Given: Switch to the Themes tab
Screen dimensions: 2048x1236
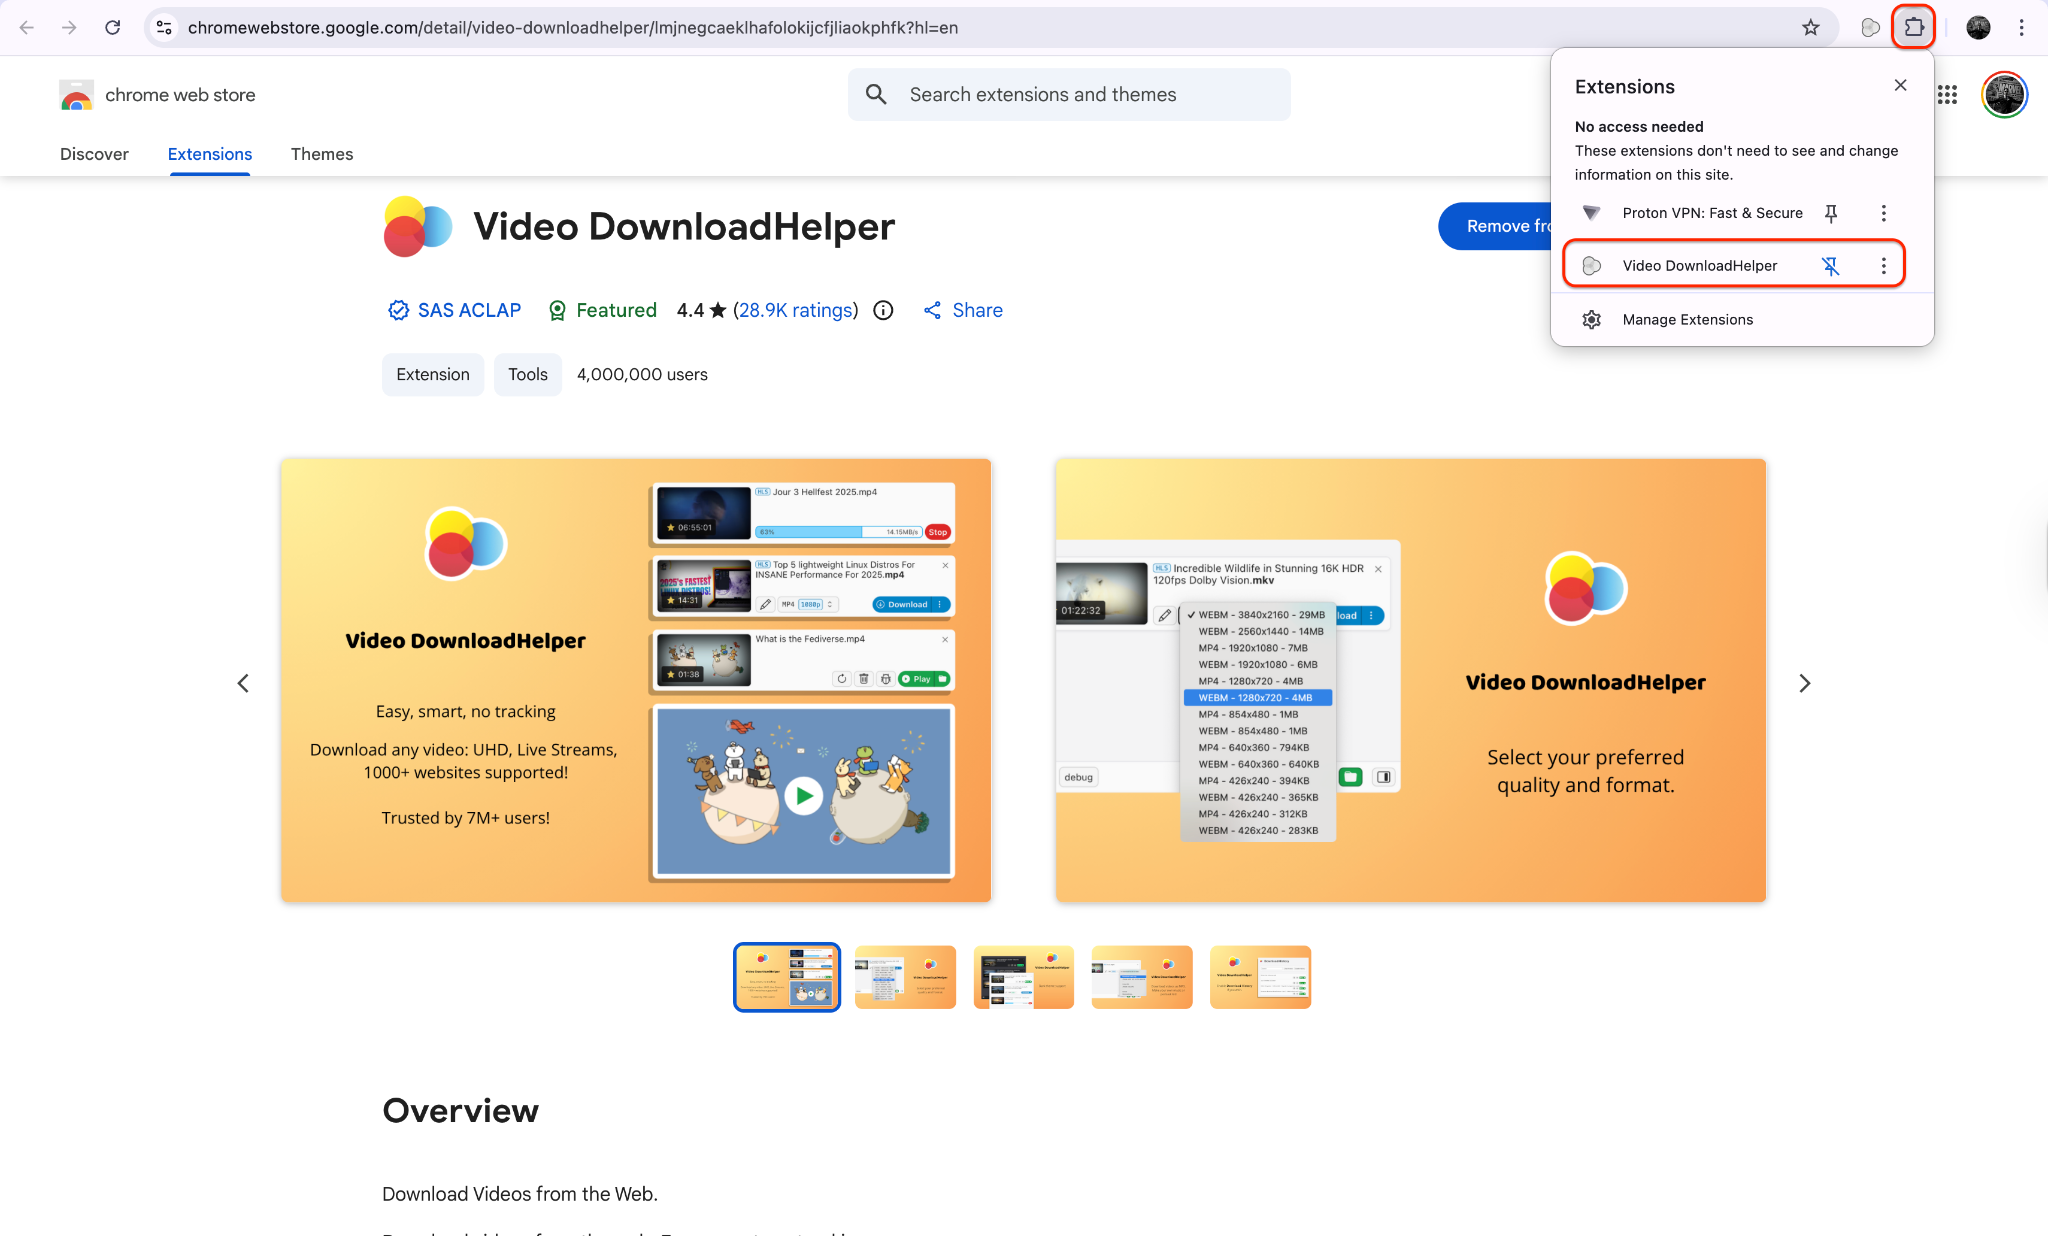Looking at the screenshot, I should pyautogui.click(x=322, y=154).
